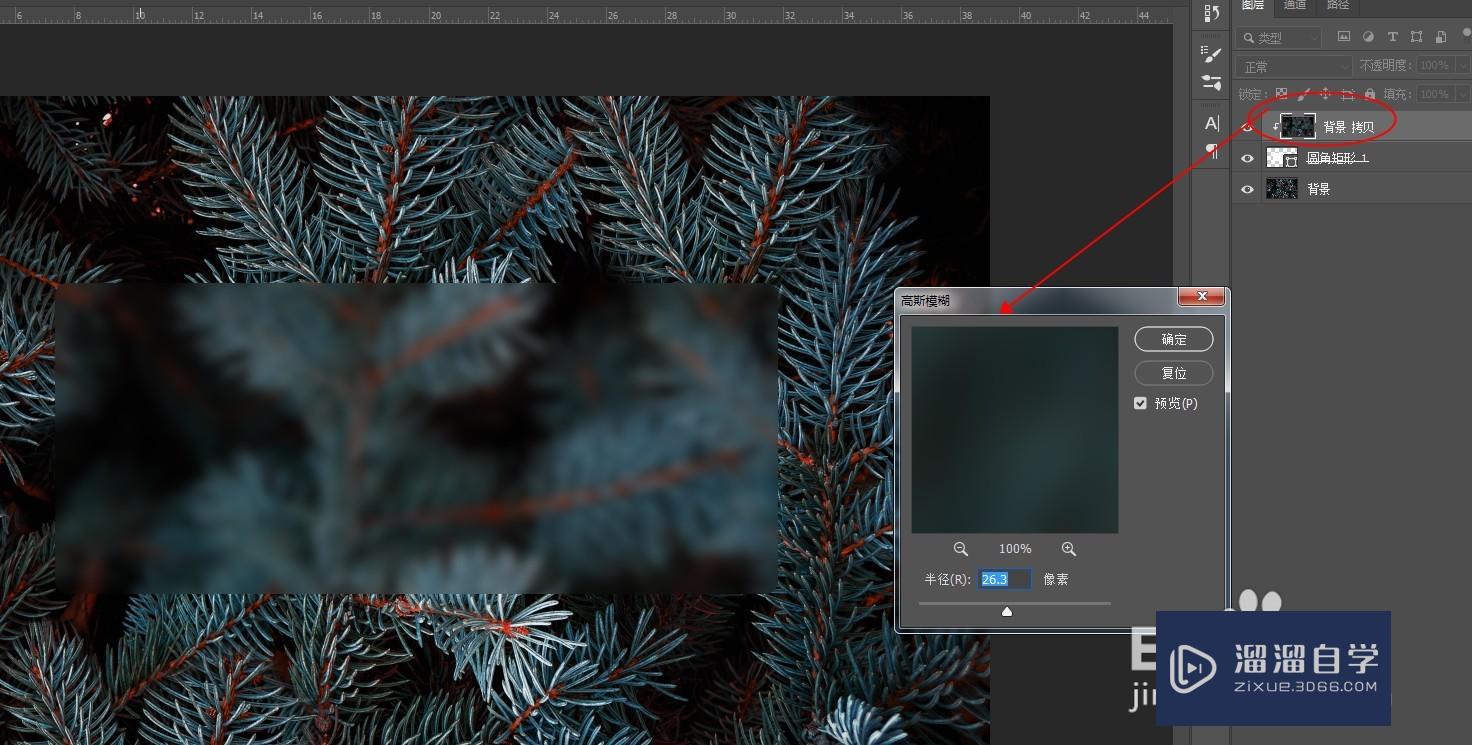Filter layers by pixel layer icon
The image size is (1472, 745).
point(1344,37)
